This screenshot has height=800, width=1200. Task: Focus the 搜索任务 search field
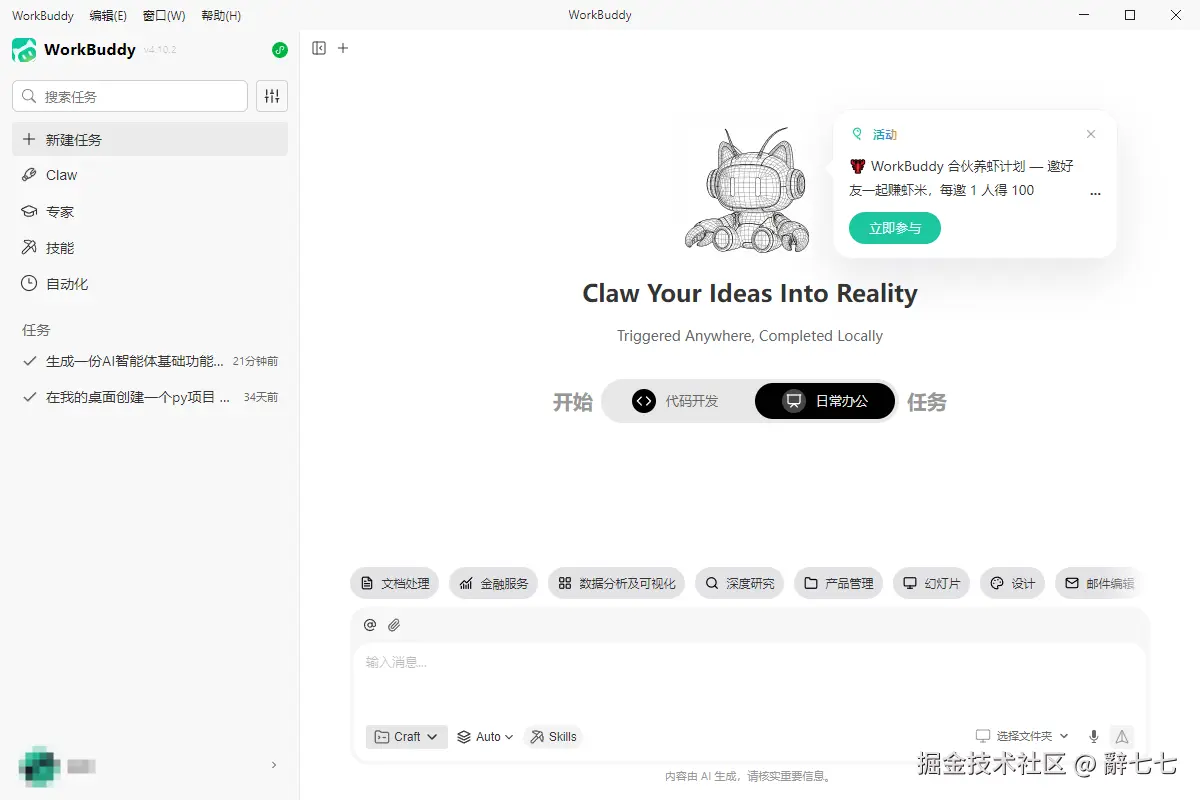click(x=130, y=96)
